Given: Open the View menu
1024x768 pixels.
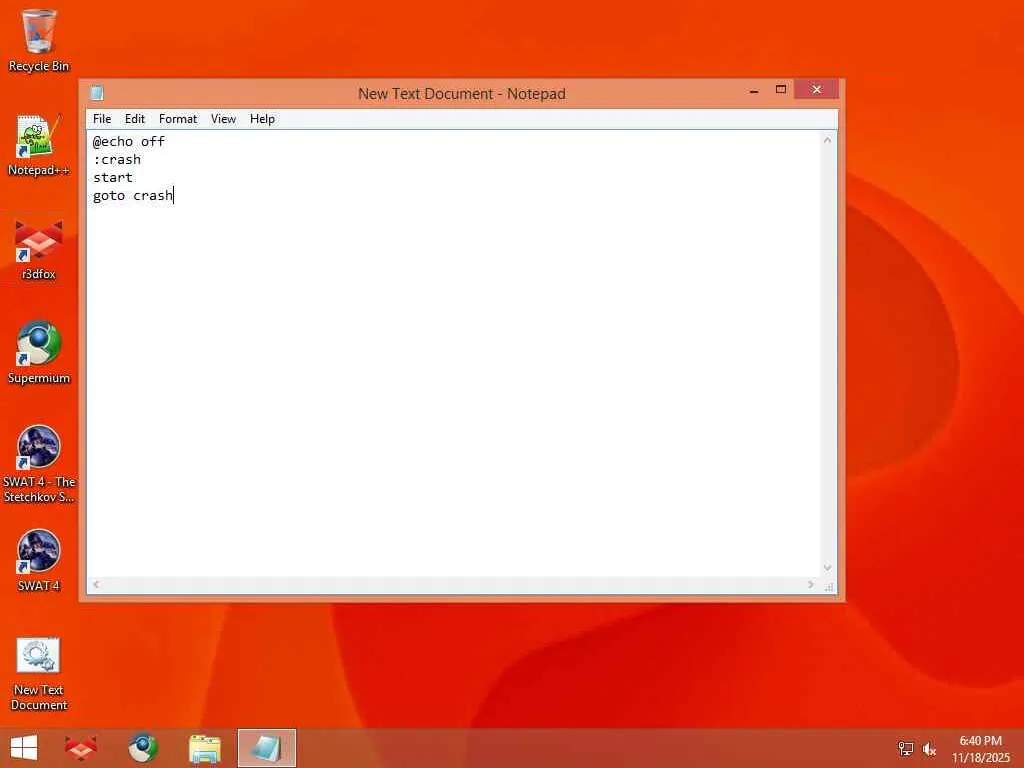Looking at the screenshot, I should click(223, 119).
